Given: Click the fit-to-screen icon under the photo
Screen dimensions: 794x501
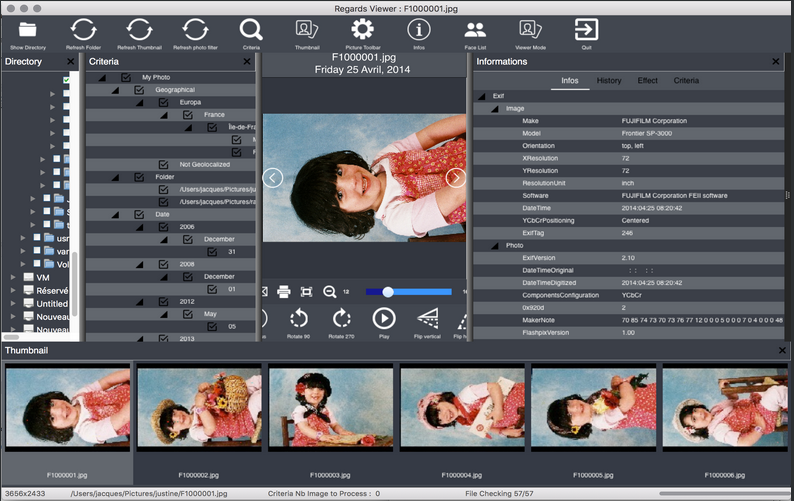Looking at the screenshot, I should click(306, 292).
